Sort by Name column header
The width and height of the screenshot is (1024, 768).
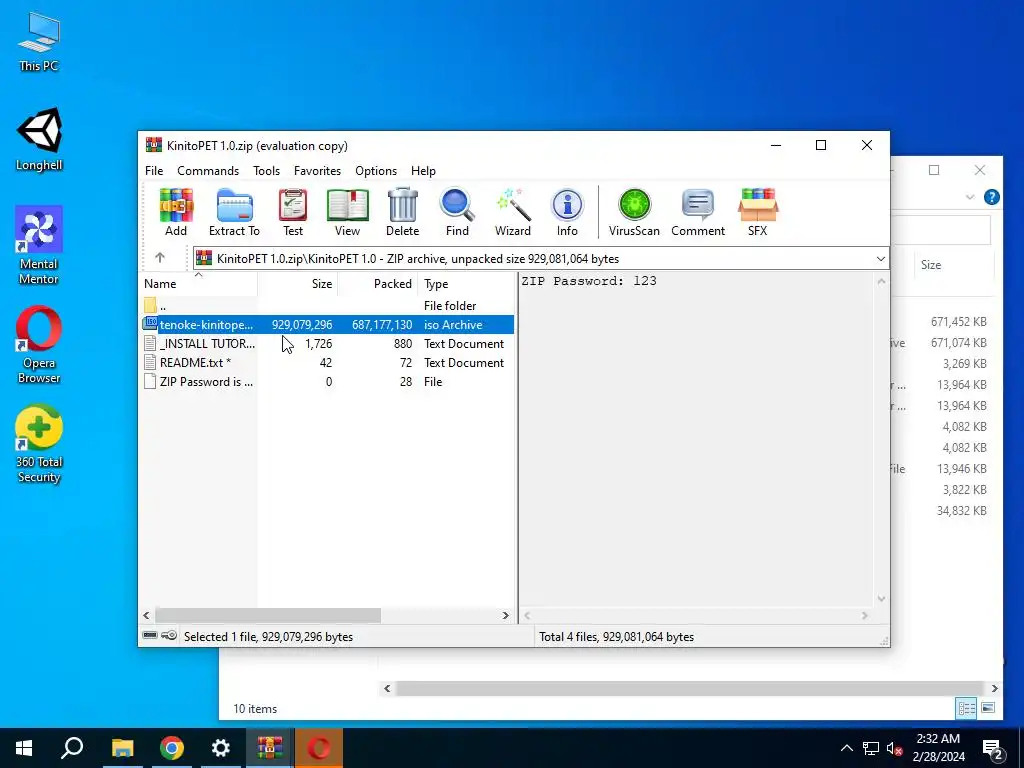click(199, 283)
